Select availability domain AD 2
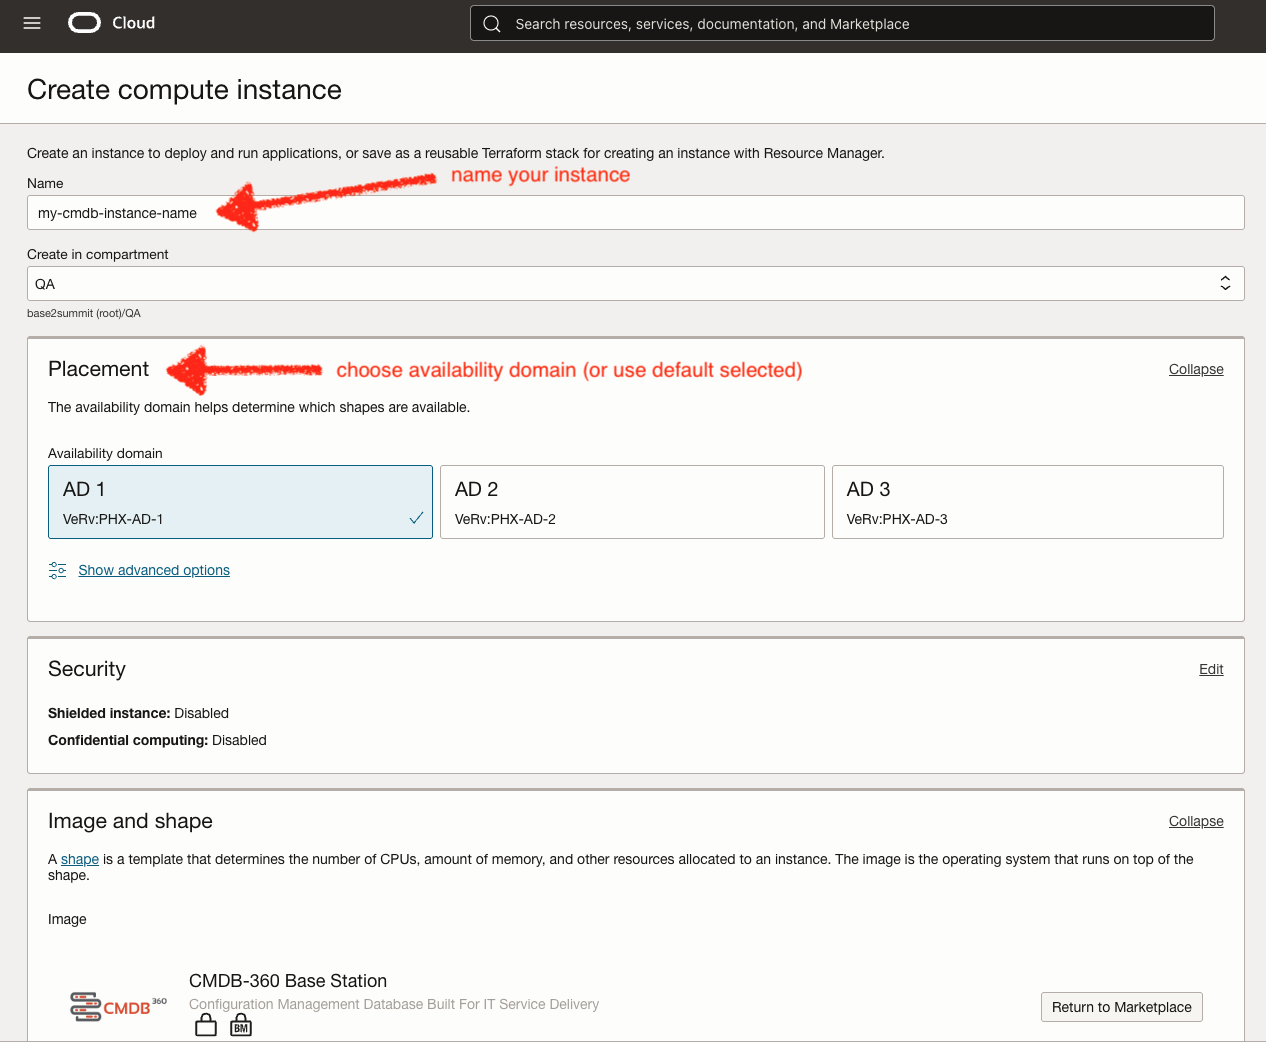1266x1043 pixels. coord(632,502)
